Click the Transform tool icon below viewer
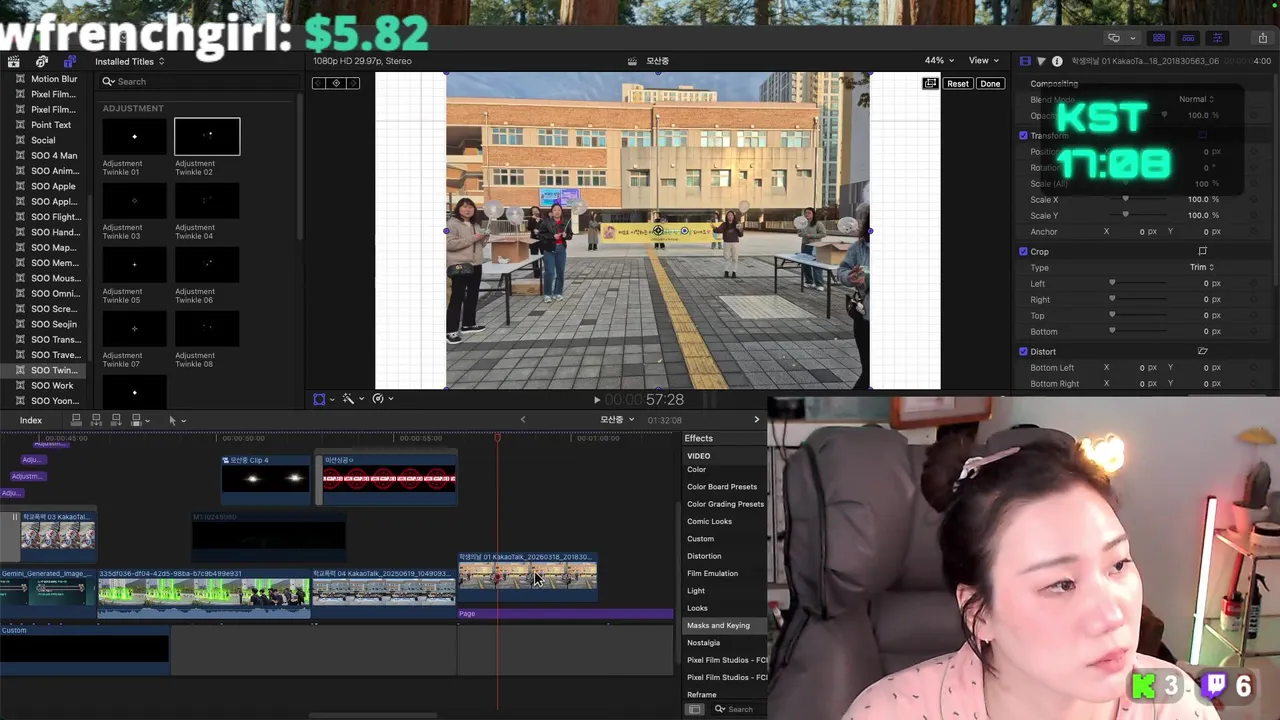This screenshot has width=1280, height=720. pyautogui.click(x=319, y=399)
